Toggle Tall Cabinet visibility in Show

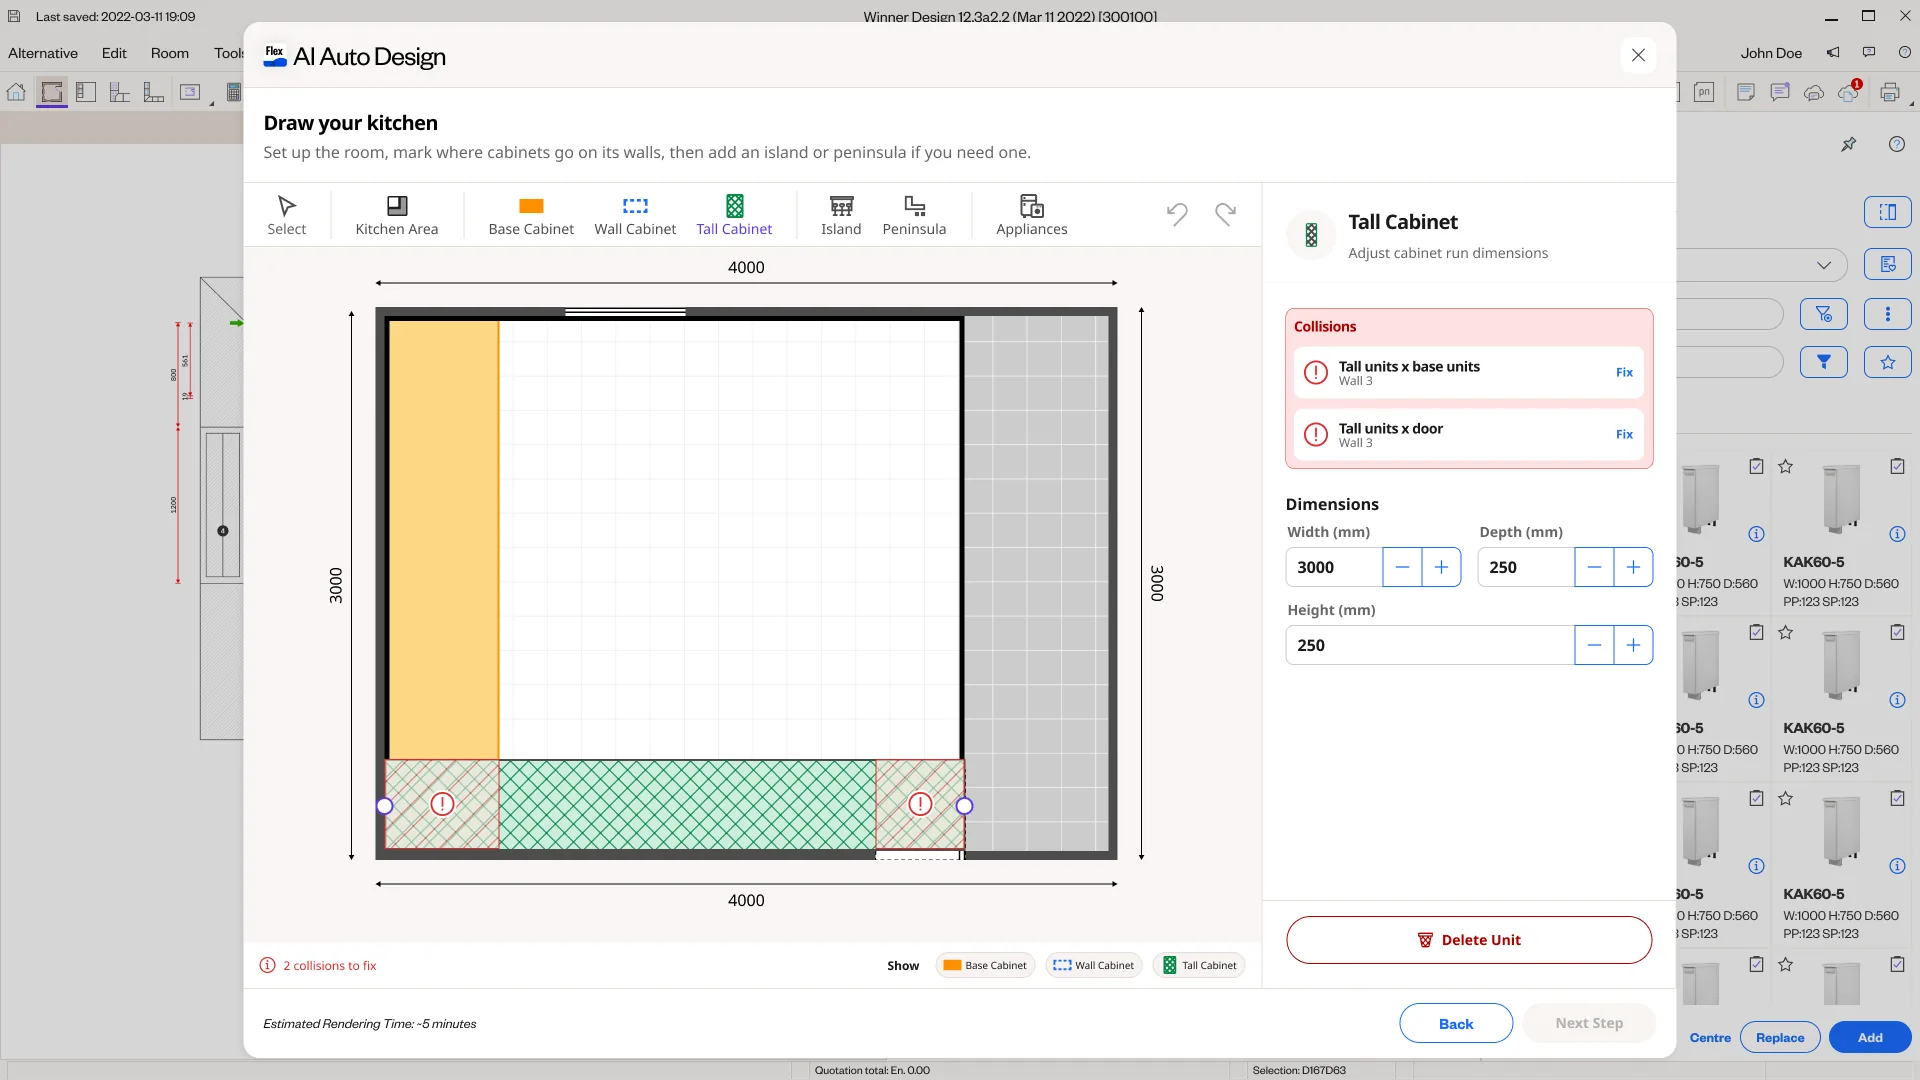coord(1198,965)
